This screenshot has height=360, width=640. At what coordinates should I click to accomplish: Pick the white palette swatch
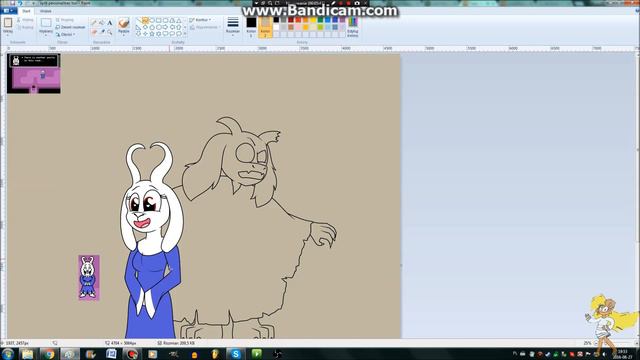coord(276,27)
